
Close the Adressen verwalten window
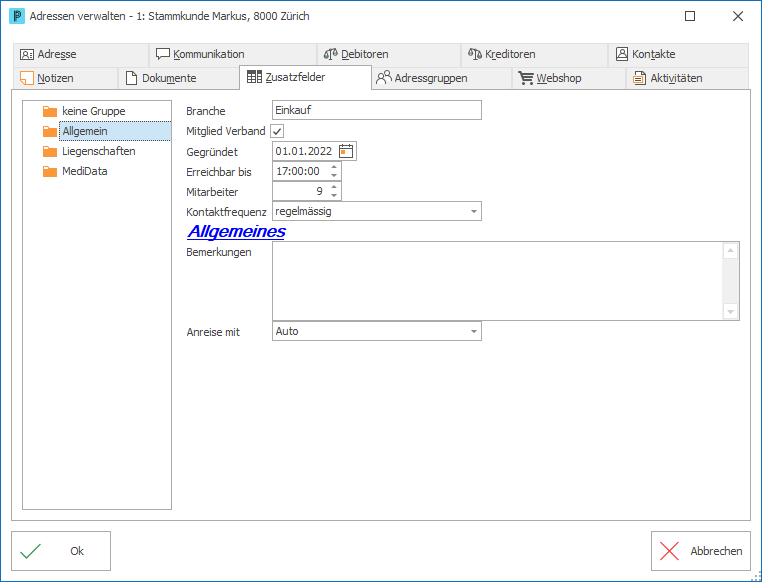click(738, 16)
